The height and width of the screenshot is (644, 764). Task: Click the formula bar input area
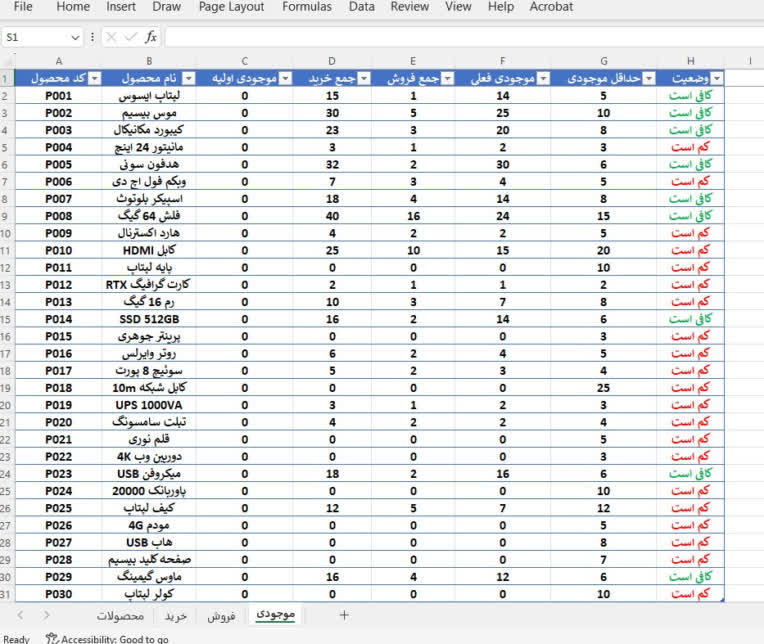(464, 37)
